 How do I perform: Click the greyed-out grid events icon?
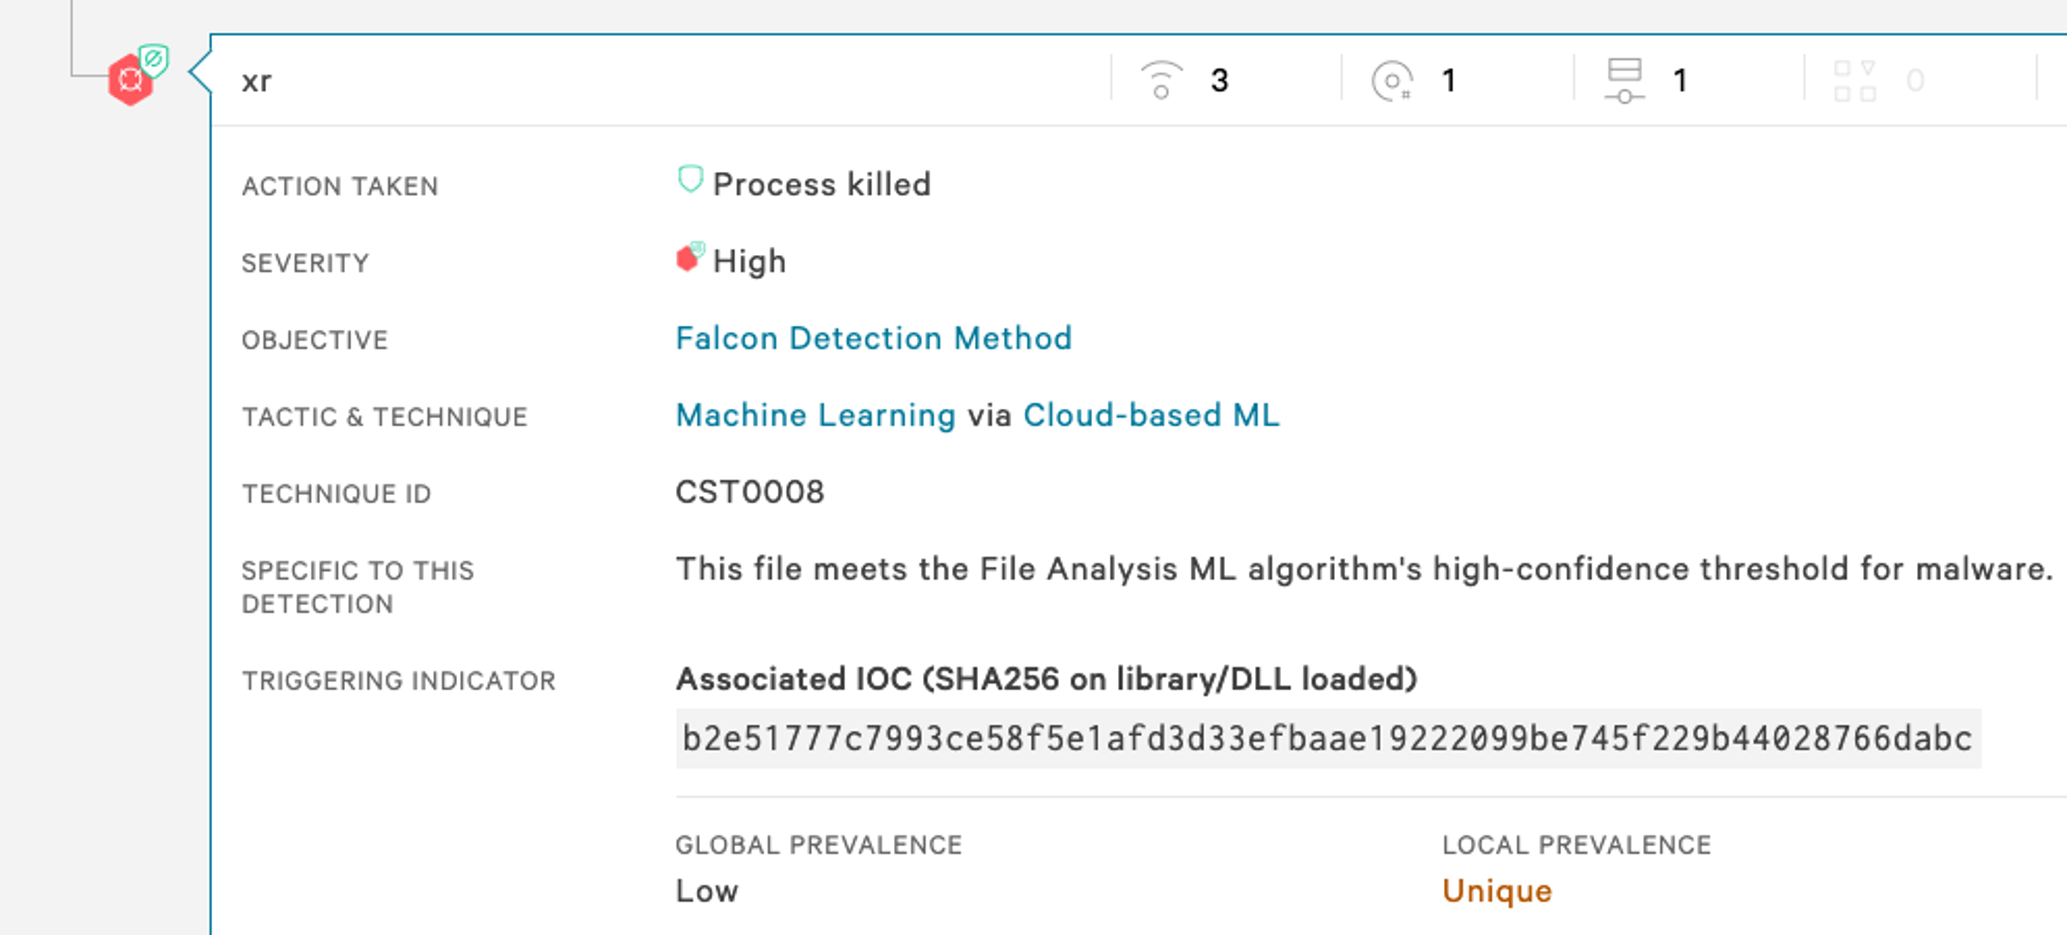(x=1855, y=80)
